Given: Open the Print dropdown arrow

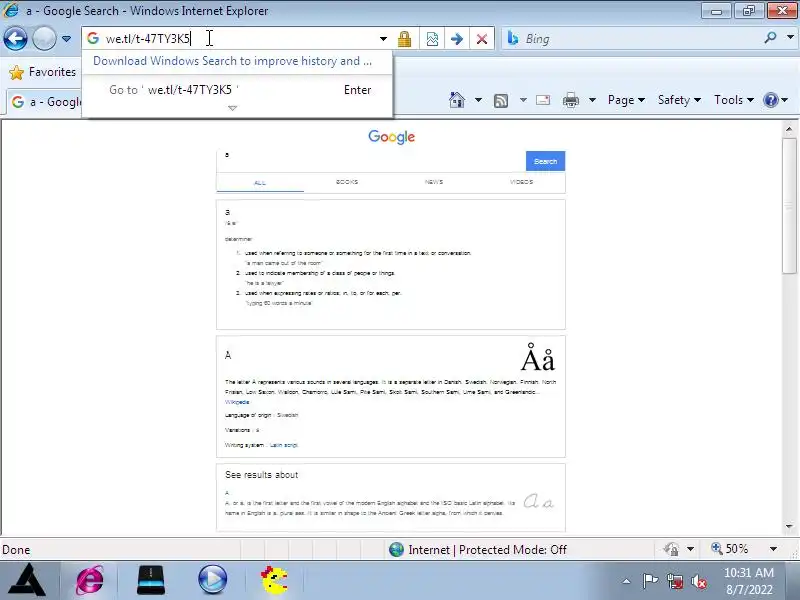Looking at the screenshot, I should (x=592, y=100).
